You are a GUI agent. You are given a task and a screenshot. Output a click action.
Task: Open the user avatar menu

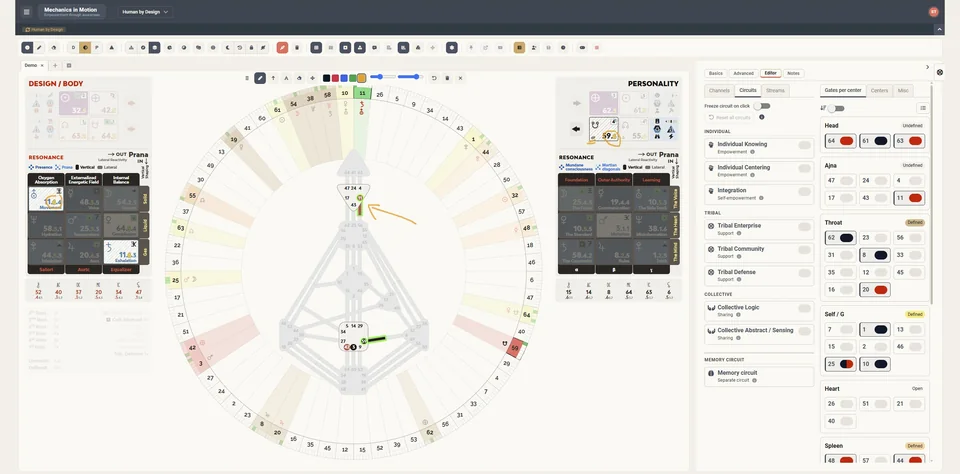point(933,12)
